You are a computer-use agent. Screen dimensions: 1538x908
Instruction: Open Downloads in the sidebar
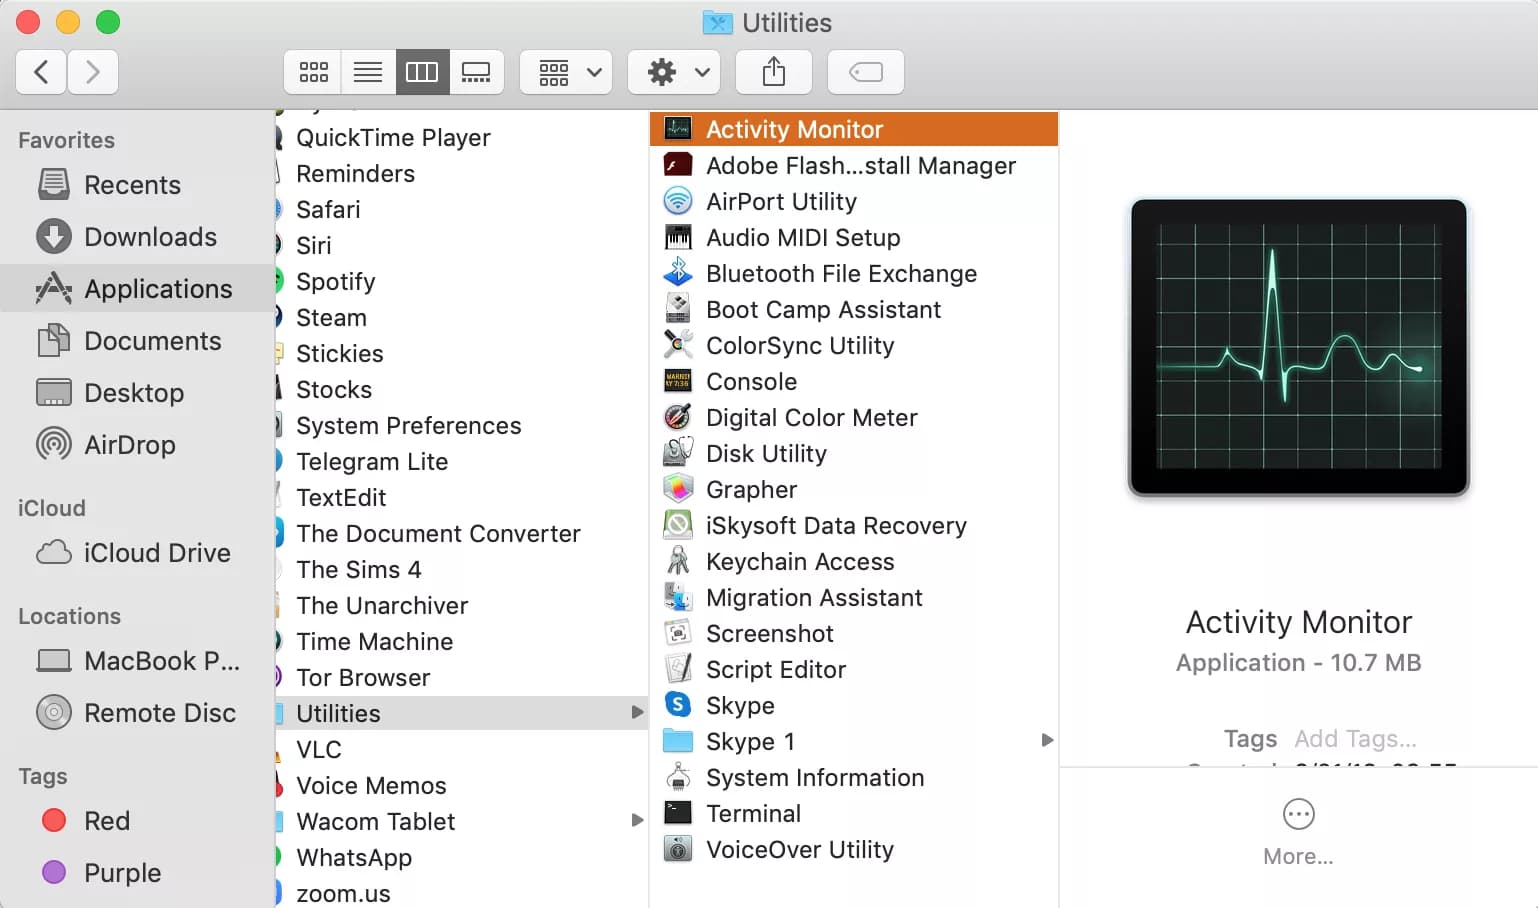pos(150,237)
